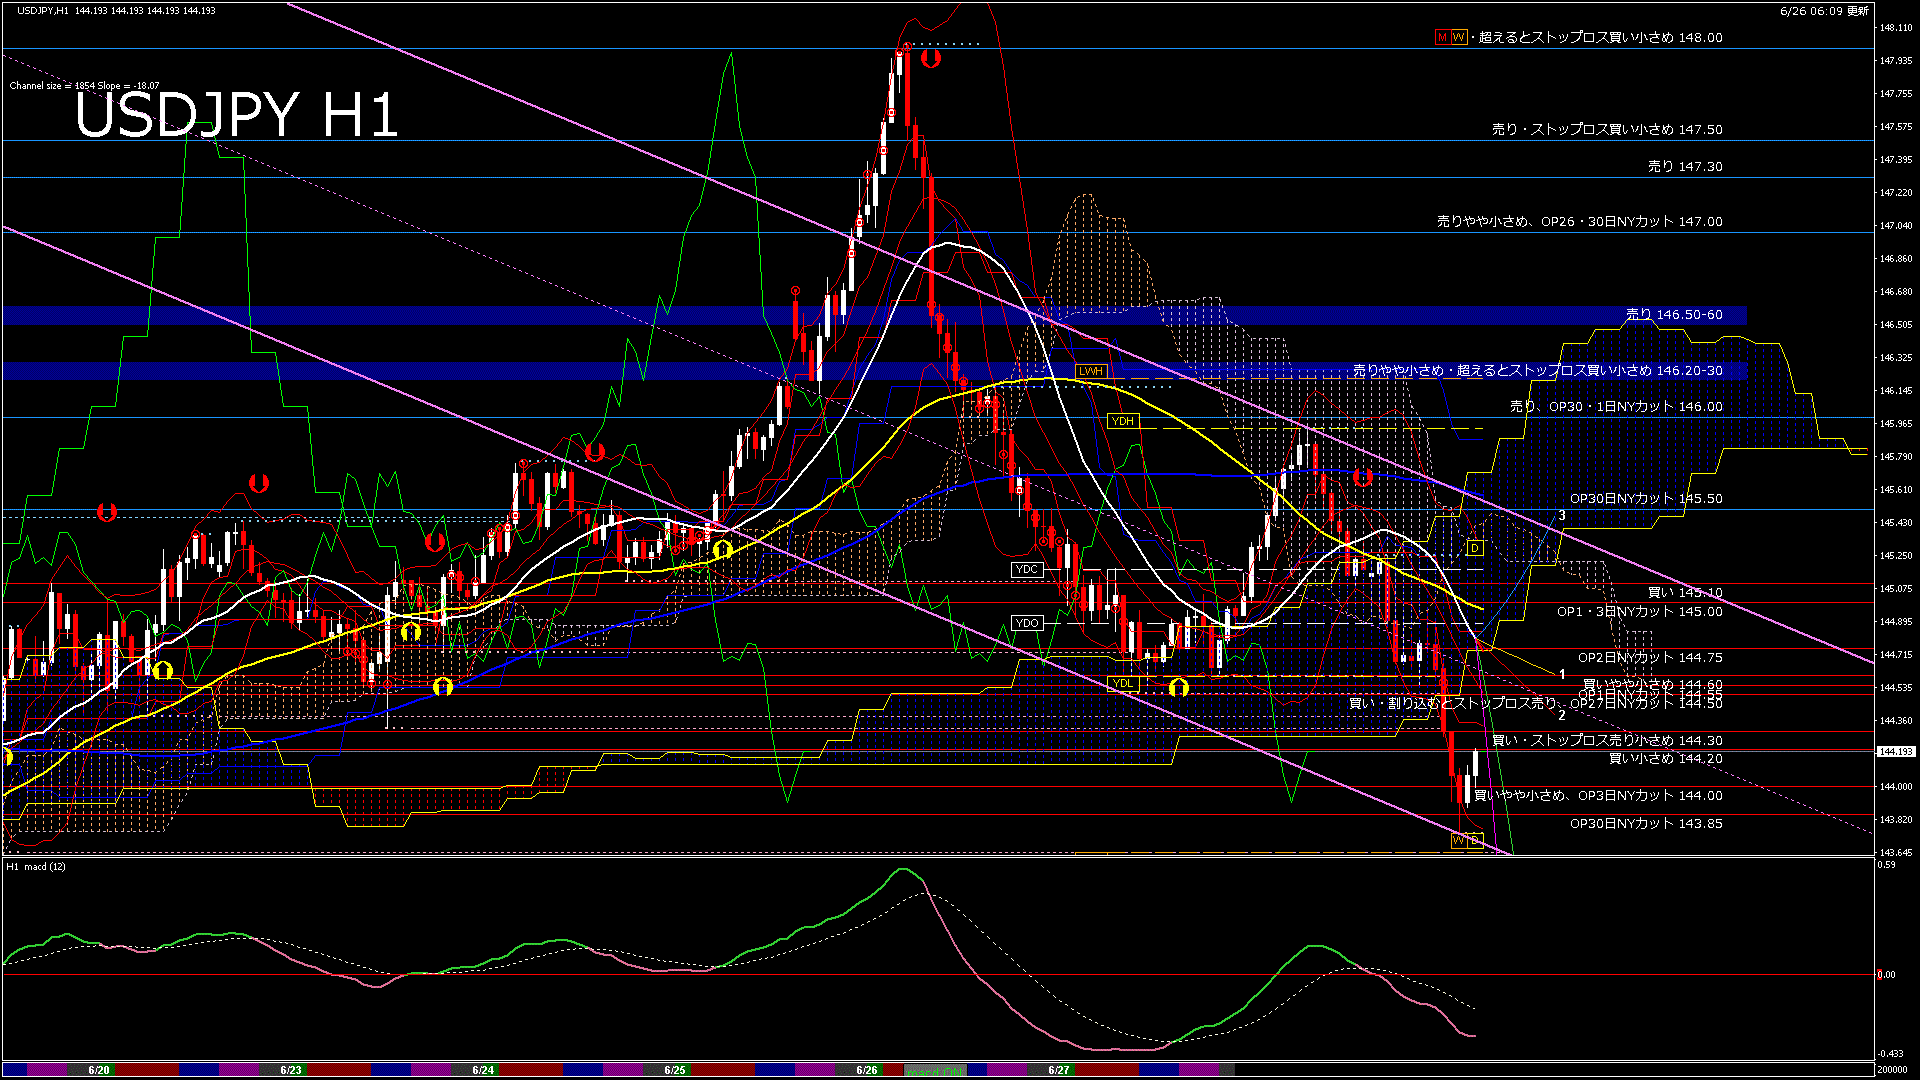Click the 148.110 price axis value
Screen dimensions: 1920x1080
coord(1896,28)
